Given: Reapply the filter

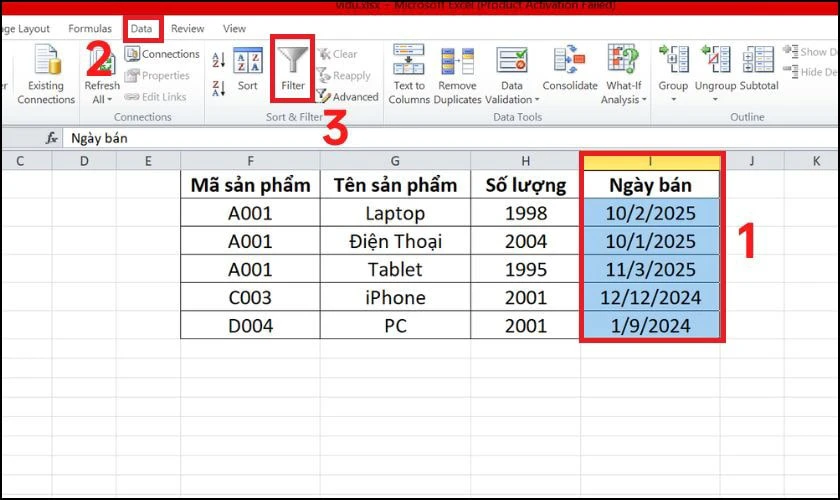Looking at the screenshot, I should tap(344, 76).
